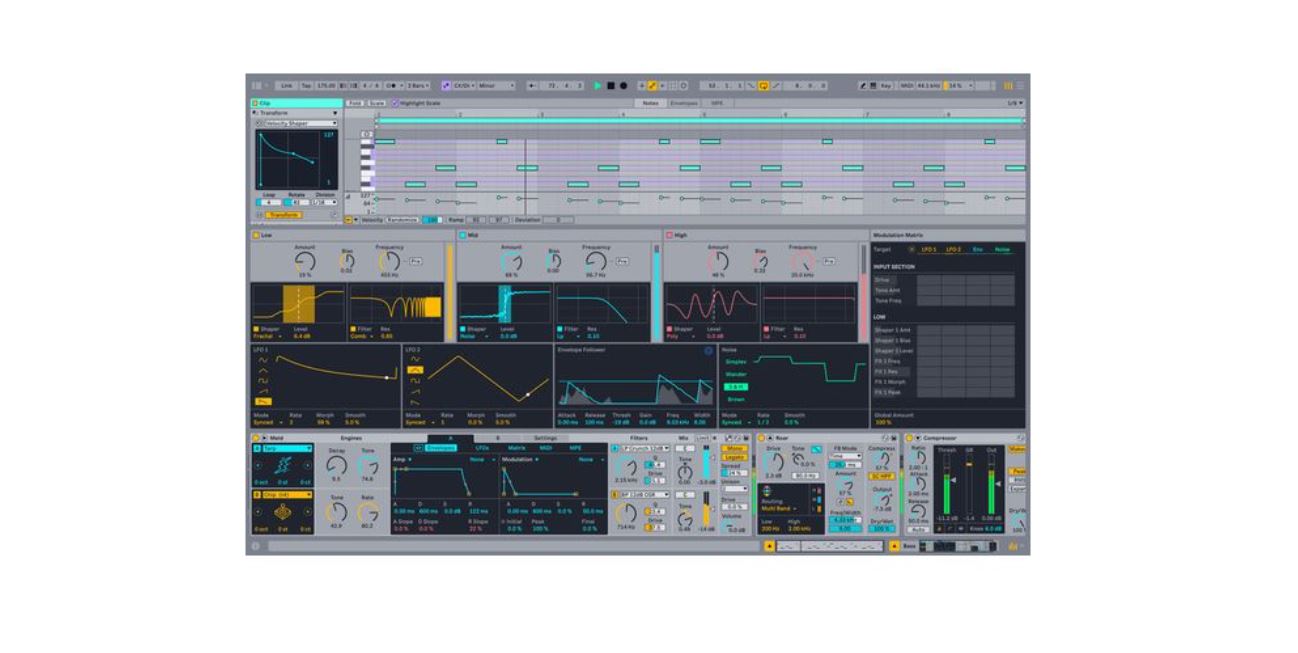Screen dimensions: 1298x653
Task: Open the Matrix tab in Meld
Action: coord(516,448)
